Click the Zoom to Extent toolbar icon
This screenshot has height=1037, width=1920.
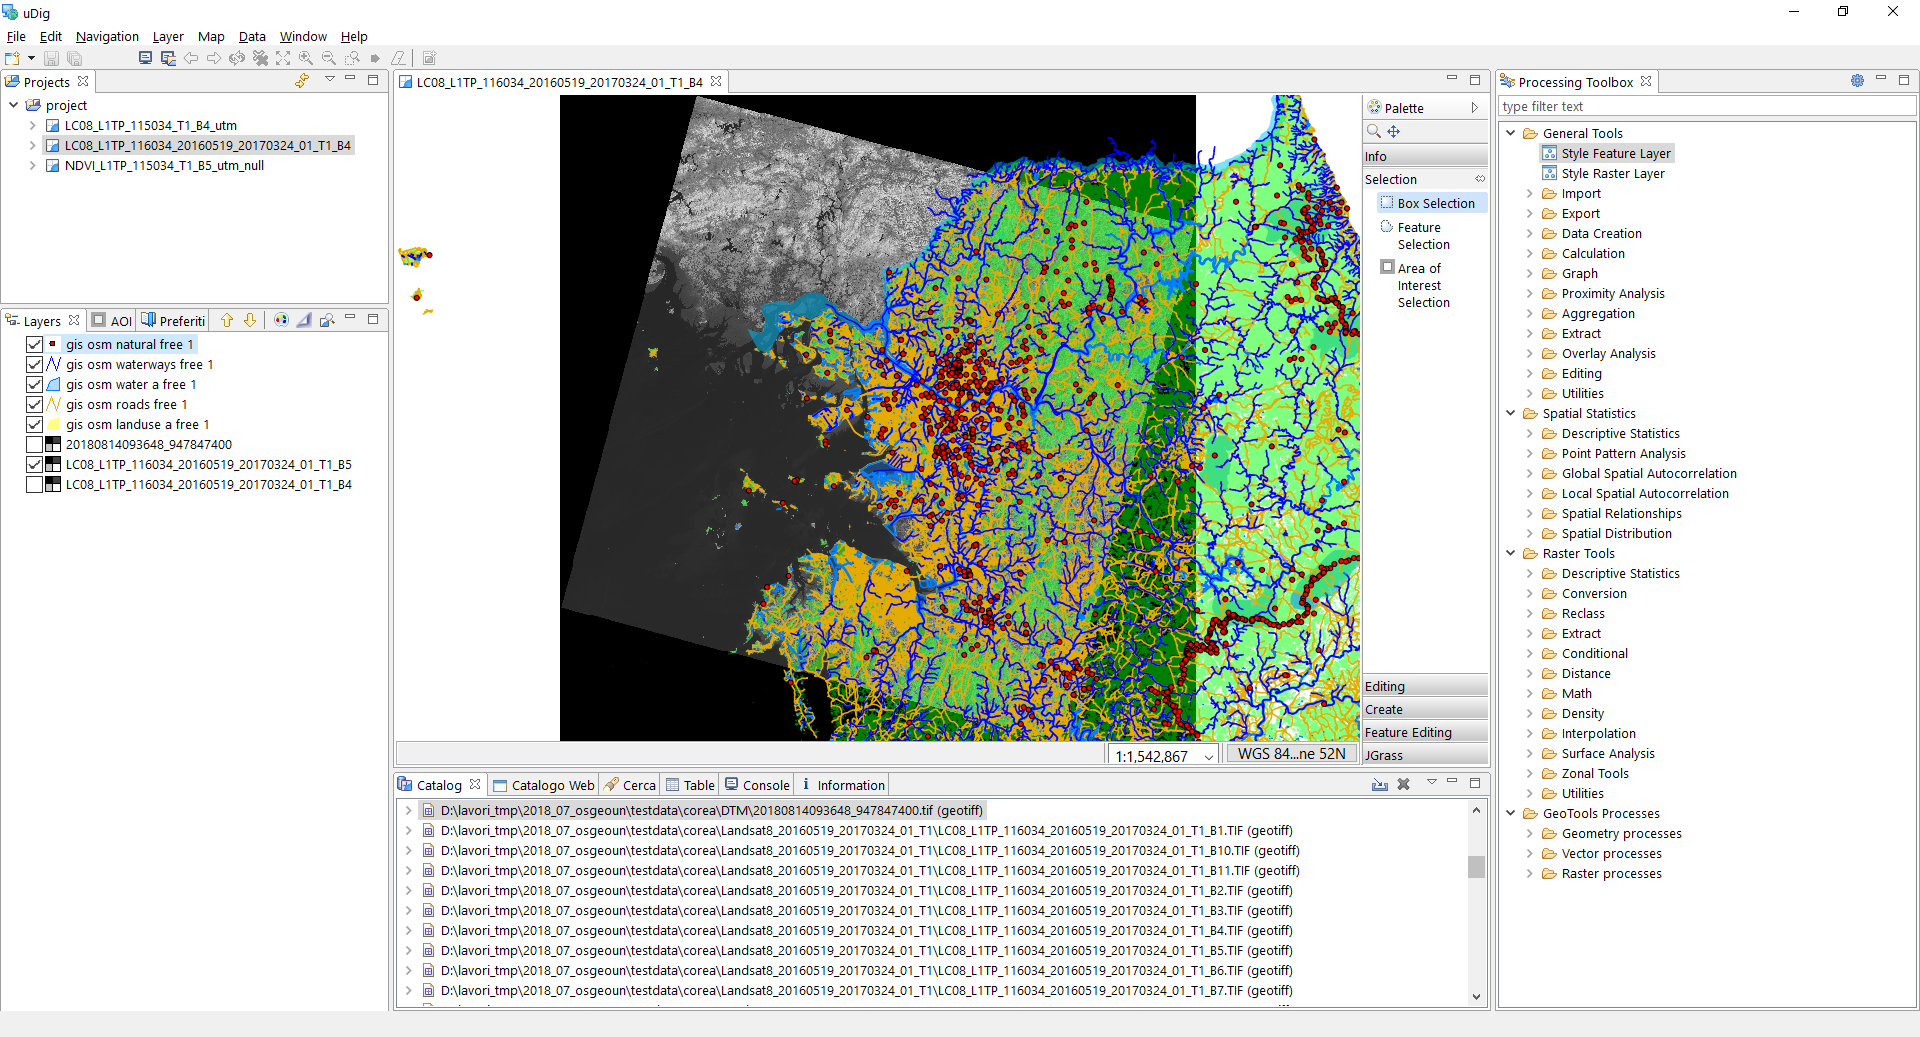tap(283, 58)
